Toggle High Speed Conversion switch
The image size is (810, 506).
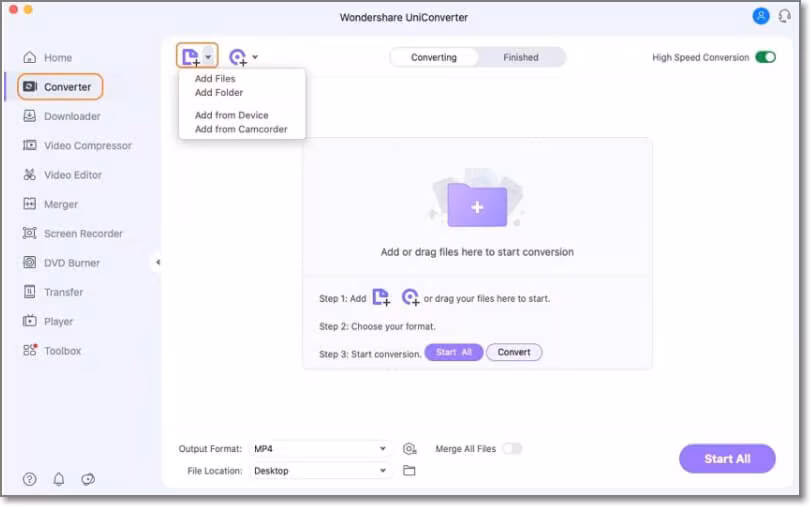pos(765,57)
